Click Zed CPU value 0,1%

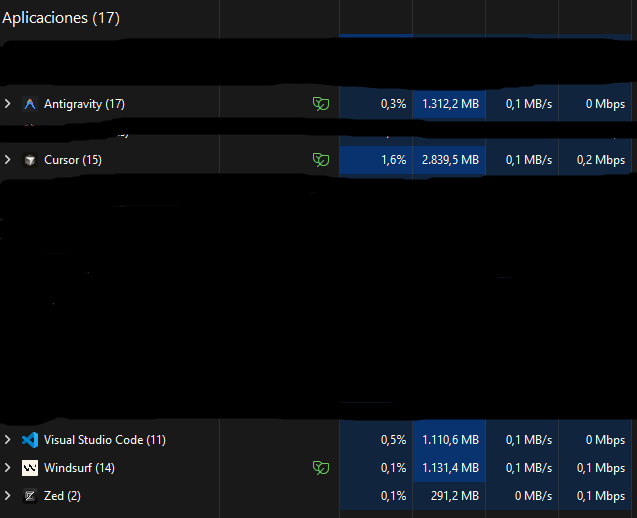click(x=393, y=496)
